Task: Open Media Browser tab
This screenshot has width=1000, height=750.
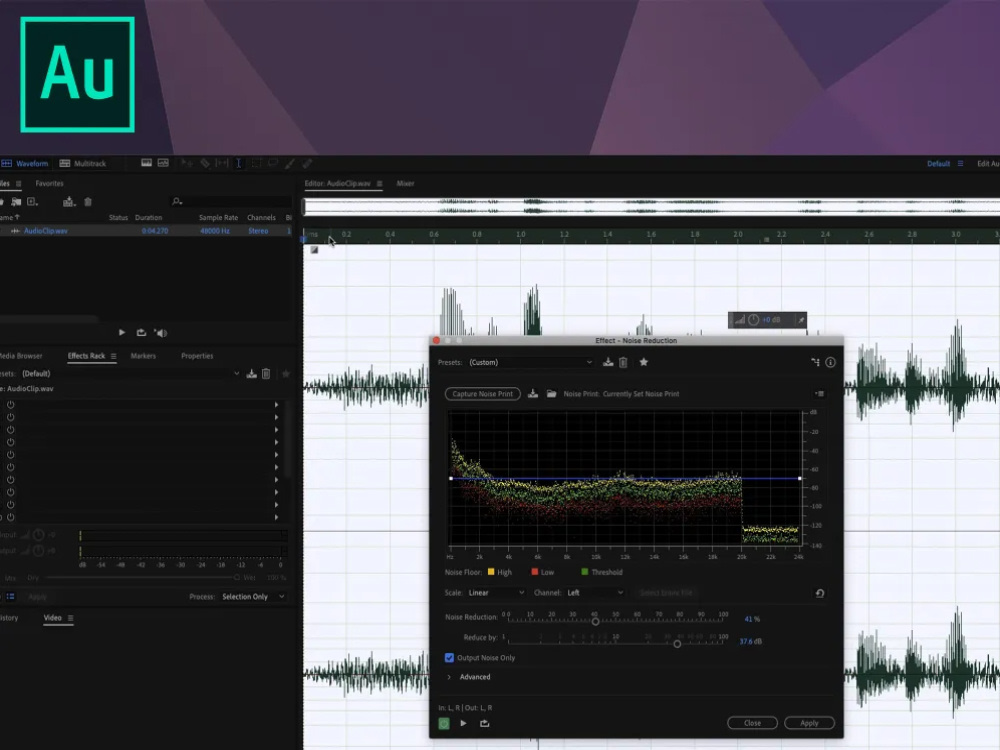Action: pyautogui.click(x=20, y=356)
